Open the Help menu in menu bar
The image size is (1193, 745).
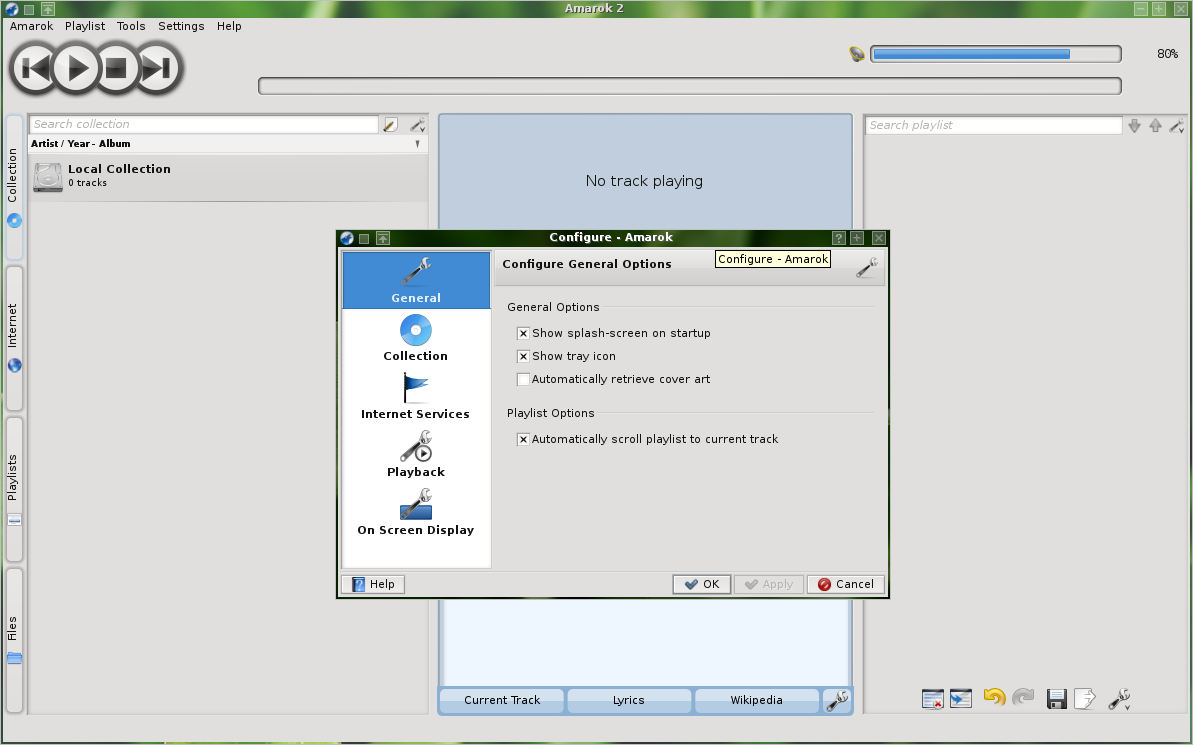pos(229,26)
